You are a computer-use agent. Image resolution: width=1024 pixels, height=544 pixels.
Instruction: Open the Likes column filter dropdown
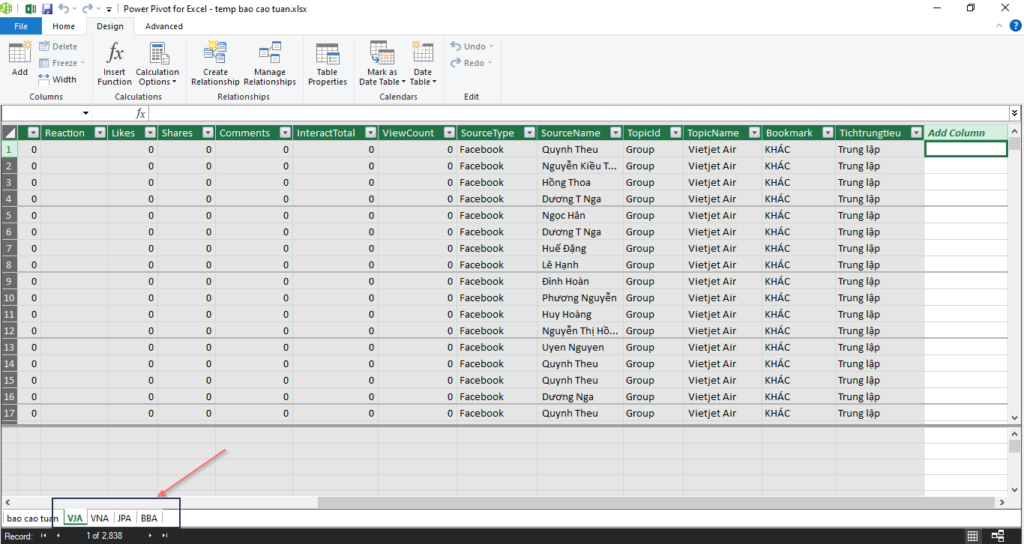(150, 133)
